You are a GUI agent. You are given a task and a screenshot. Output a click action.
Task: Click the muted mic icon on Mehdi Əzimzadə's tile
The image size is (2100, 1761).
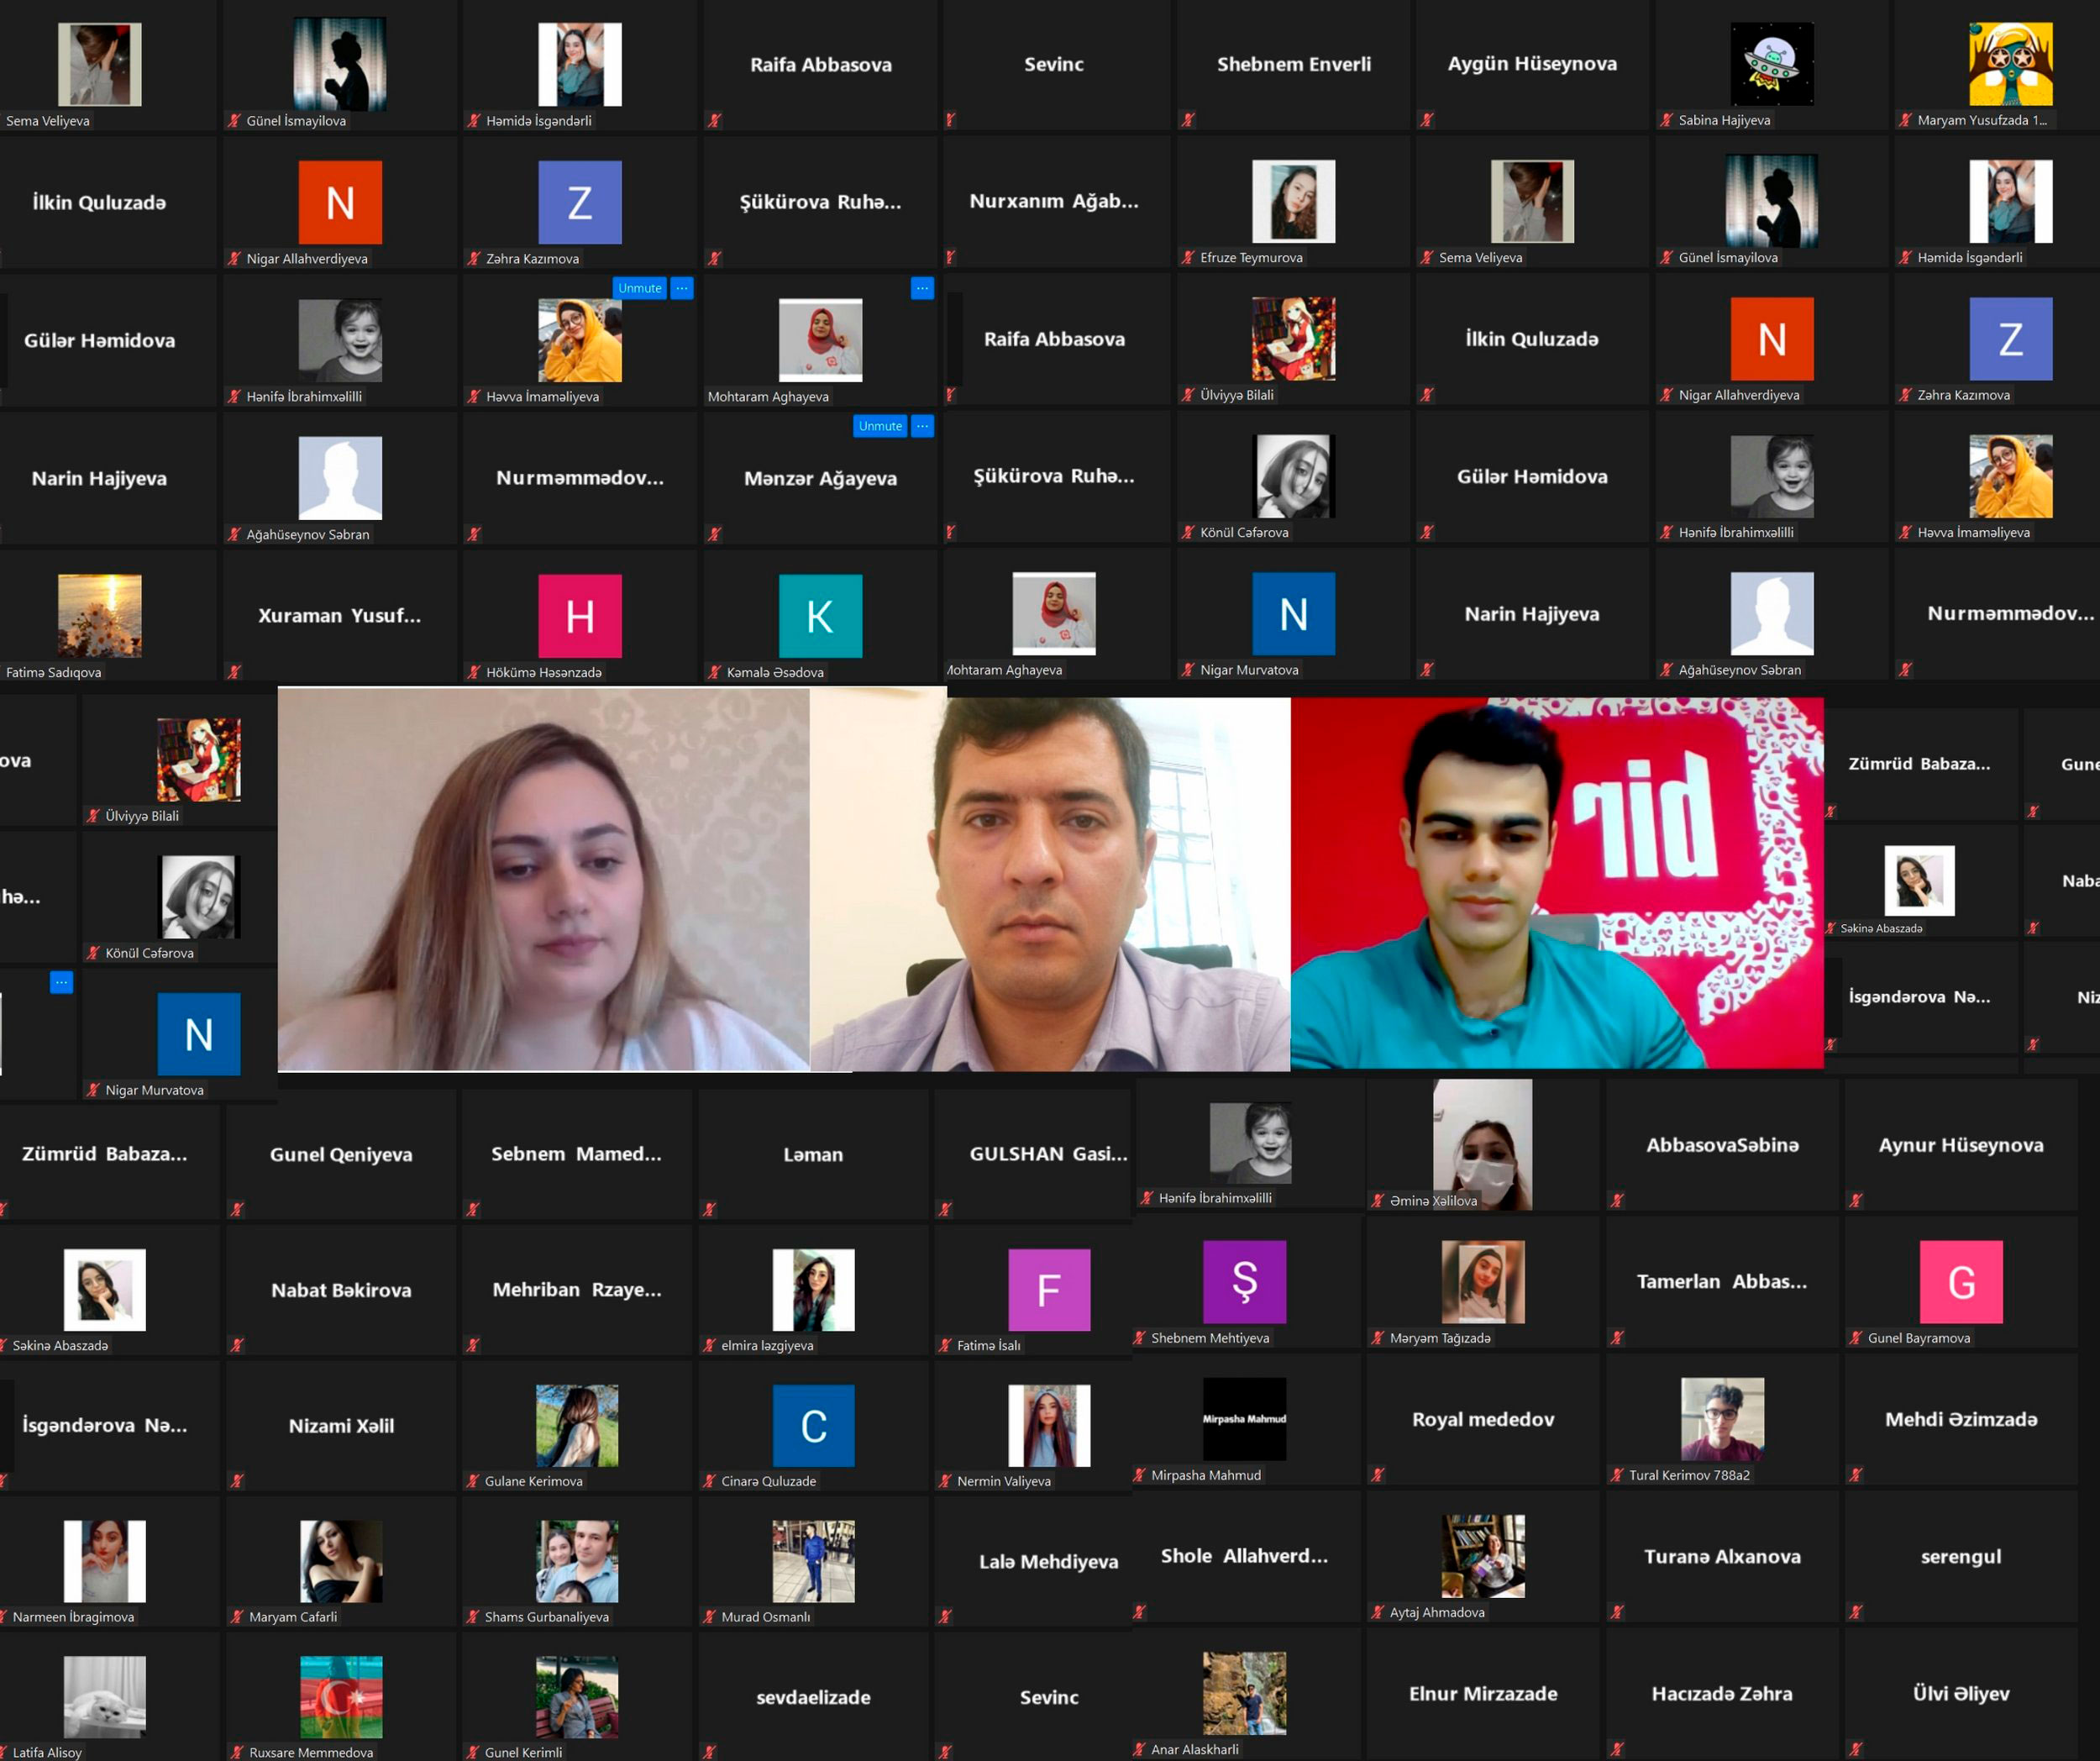(x=1856, y=1474)
